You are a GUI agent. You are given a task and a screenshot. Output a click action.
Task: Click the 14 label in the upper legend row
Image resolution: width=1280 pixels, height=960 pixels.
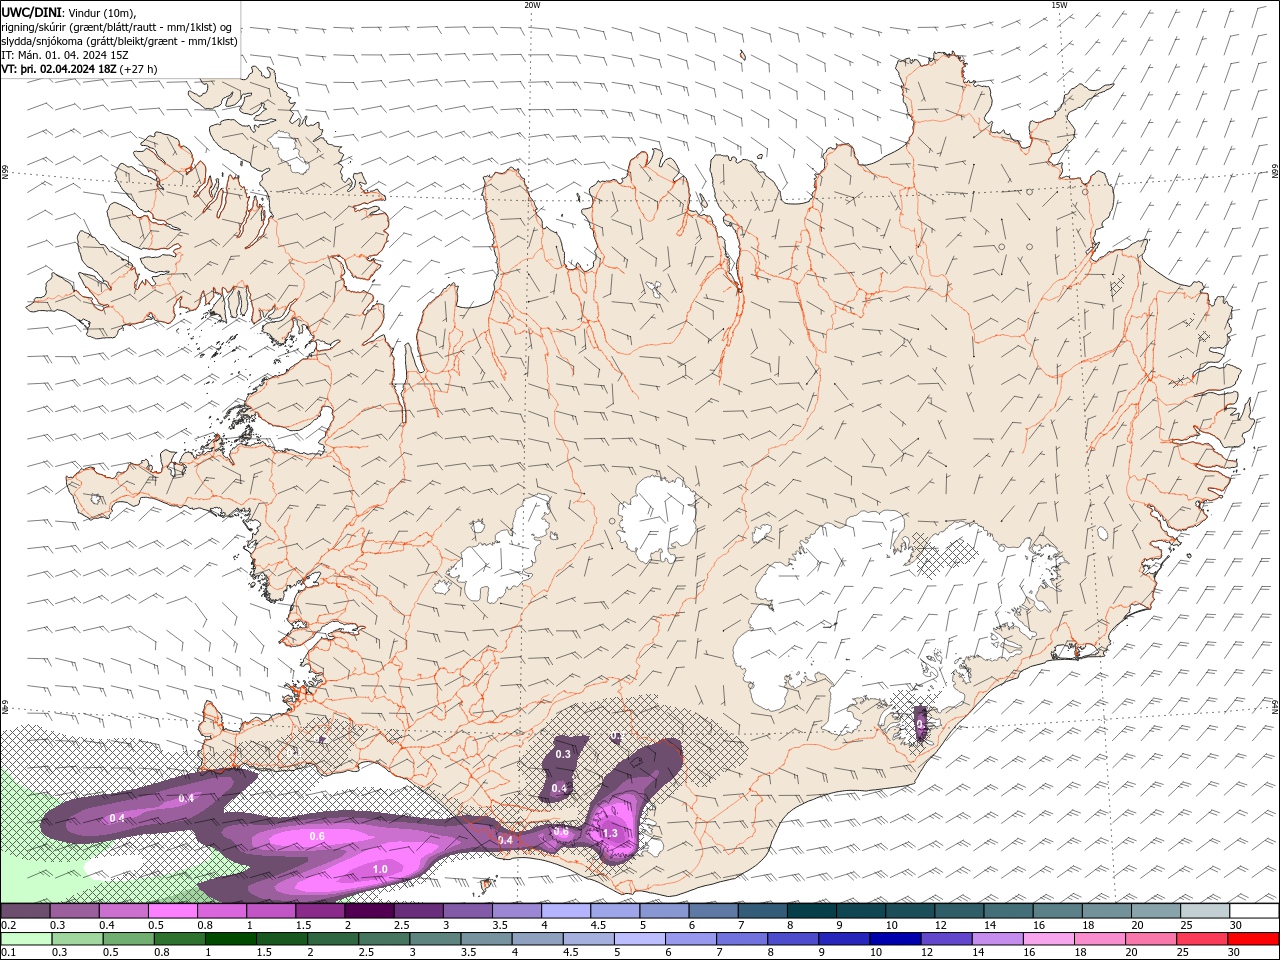pos(989,925)
